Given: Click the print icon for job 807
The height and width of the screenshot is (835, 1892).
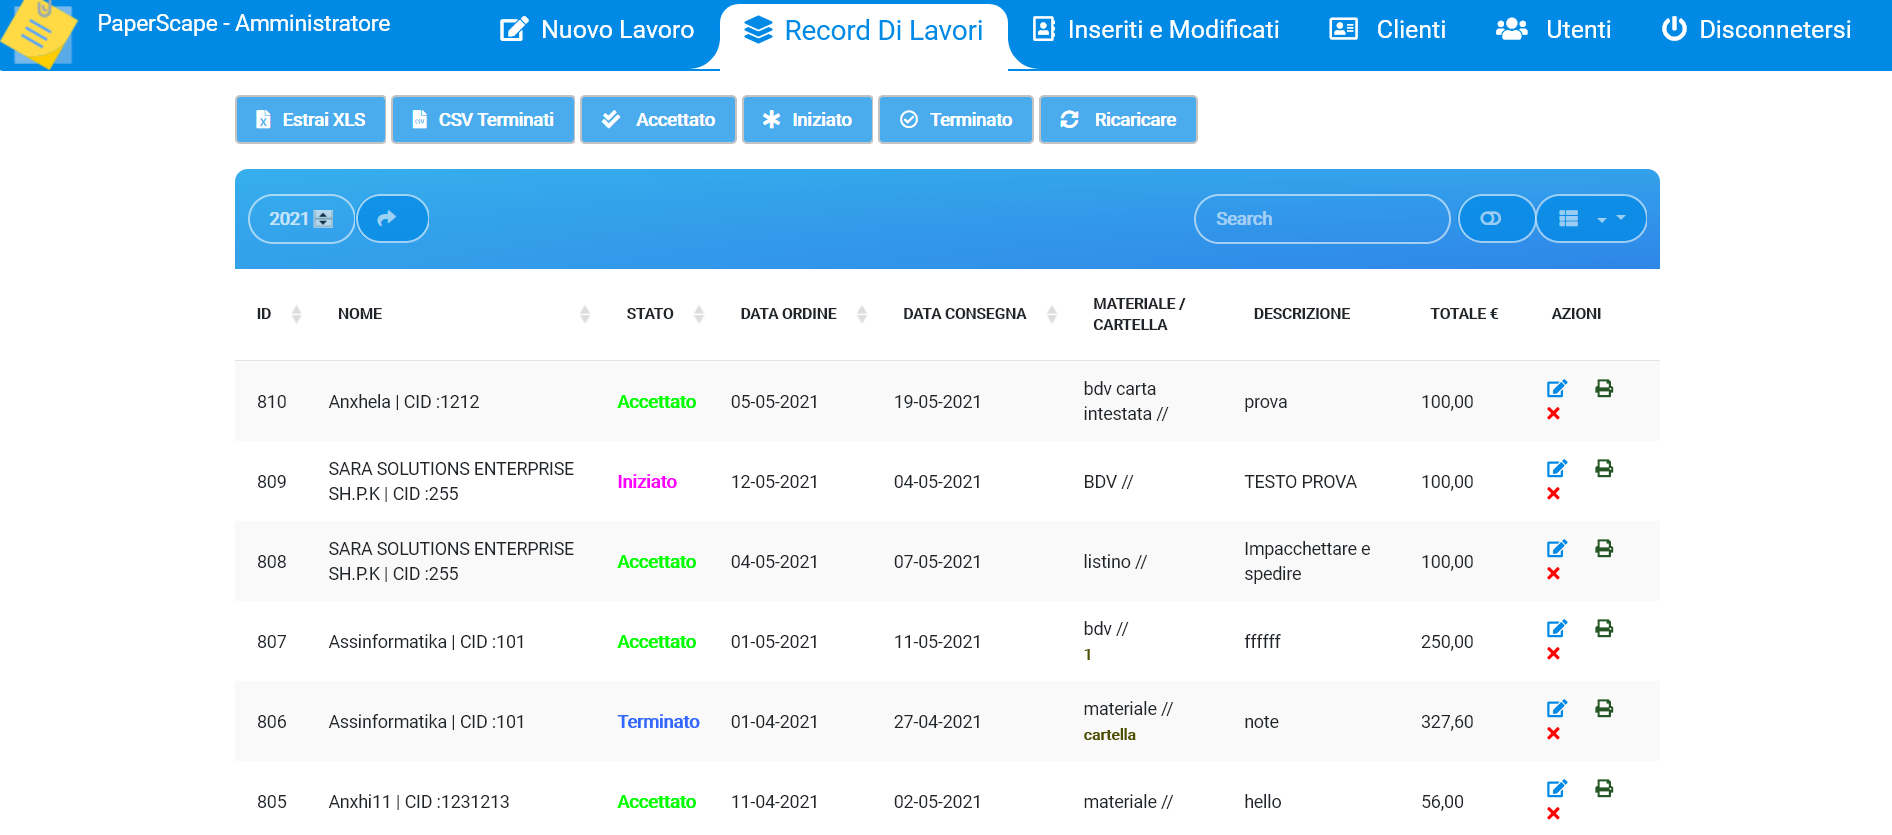Looking at the screenshot, I should click(x=1604, y=629).
